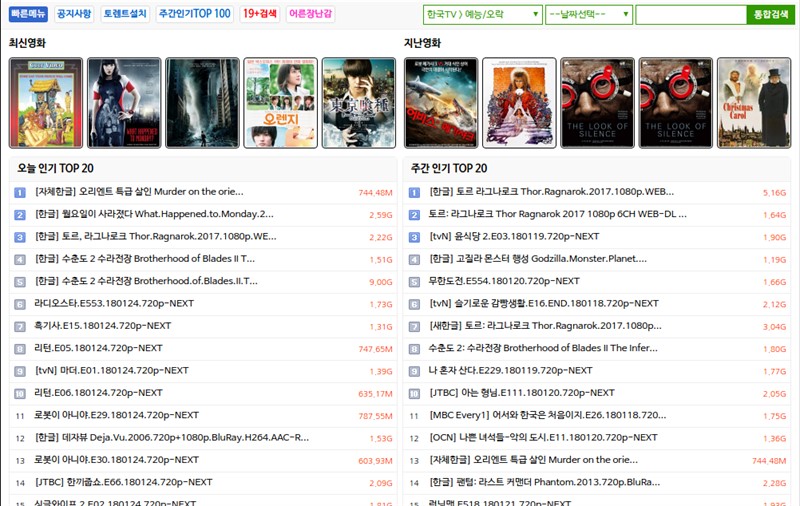Open Brotherhood of Blades II T... link

pyautogui.click(x=145, y=259)
